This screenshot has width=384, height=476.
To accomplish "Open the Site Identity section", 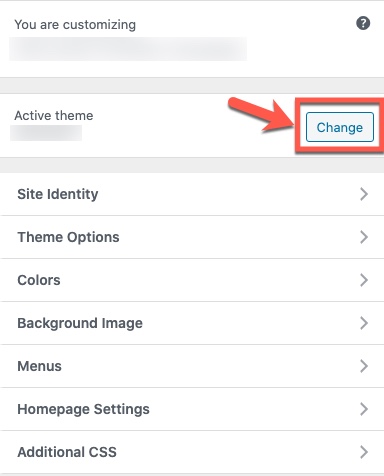I will click(x=192, y=194).
